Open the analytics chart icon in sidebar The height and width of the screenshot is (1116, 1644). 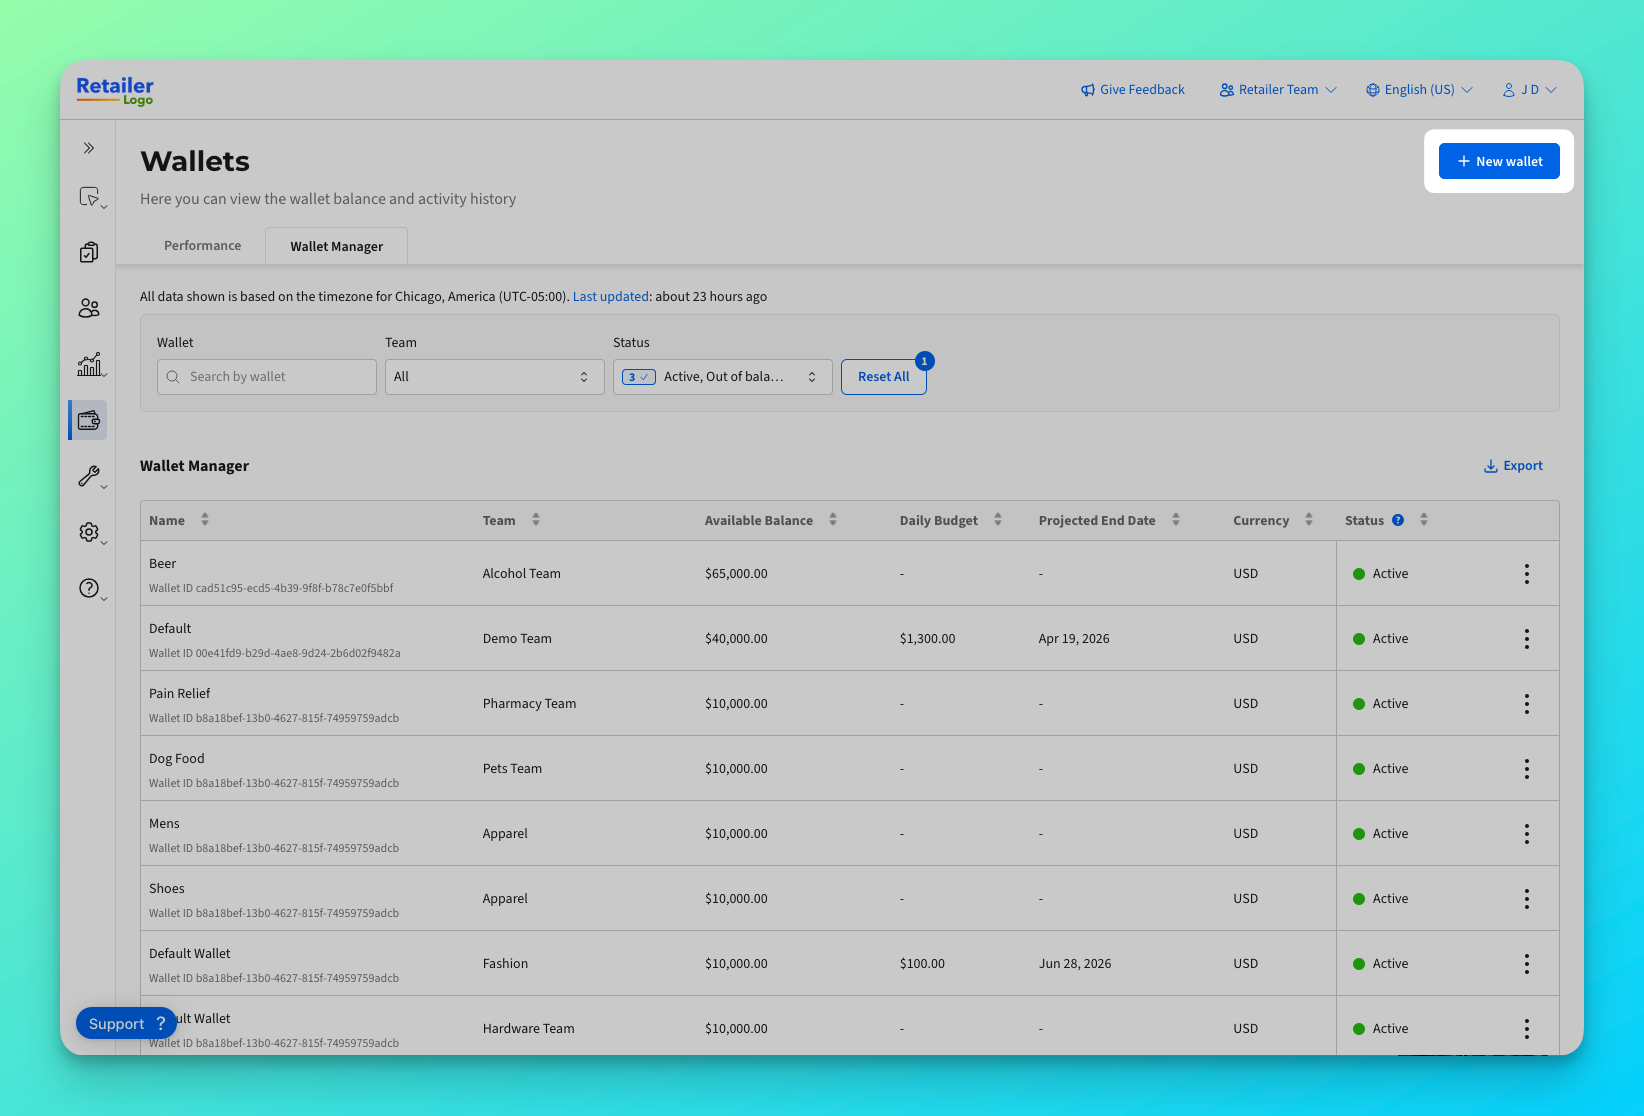pos(90,365)
